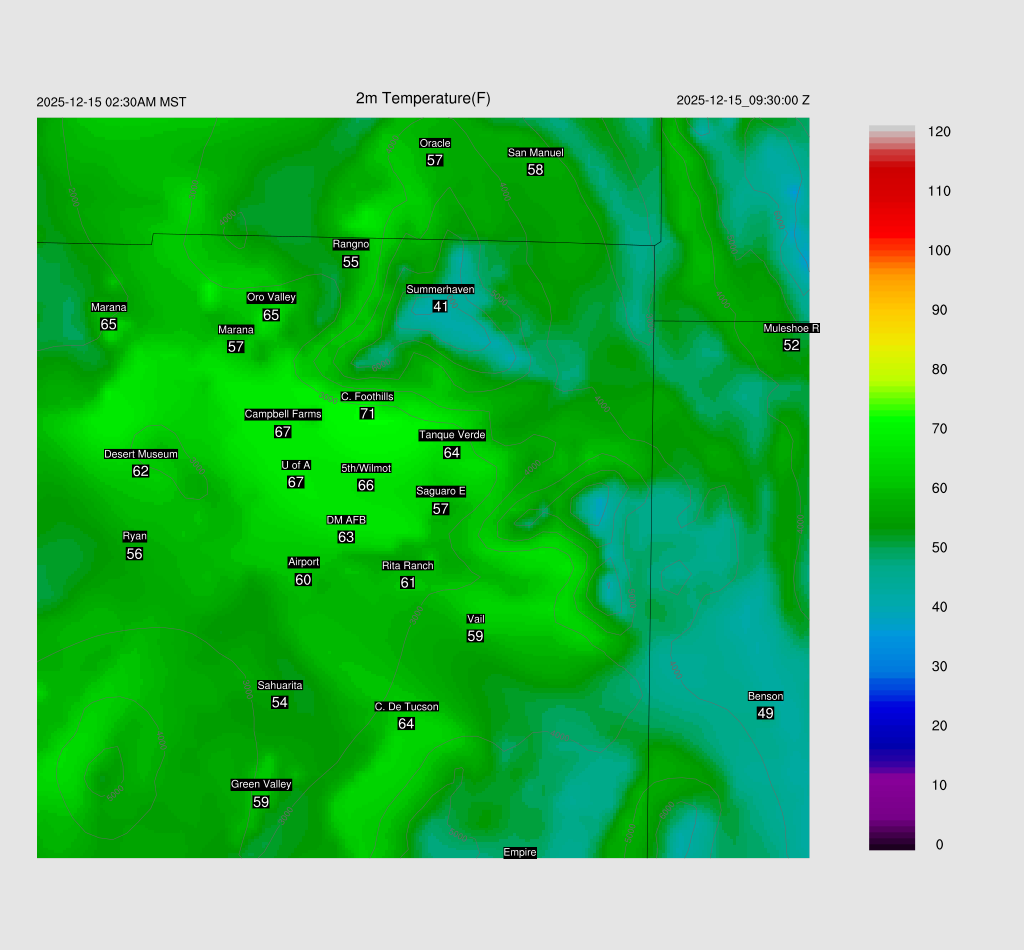1024x950 pixels.
Task: Click the Sahuarita station label
Action: (280, 685)
